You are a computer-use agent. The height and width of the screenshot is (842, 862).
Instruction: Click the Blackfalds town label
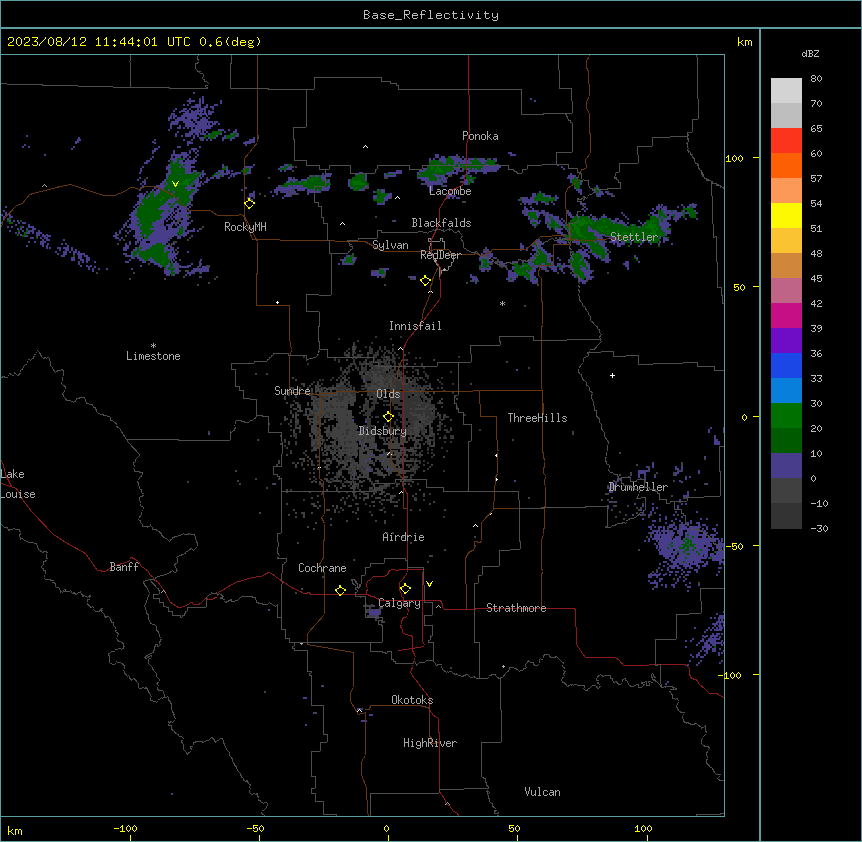441,223
